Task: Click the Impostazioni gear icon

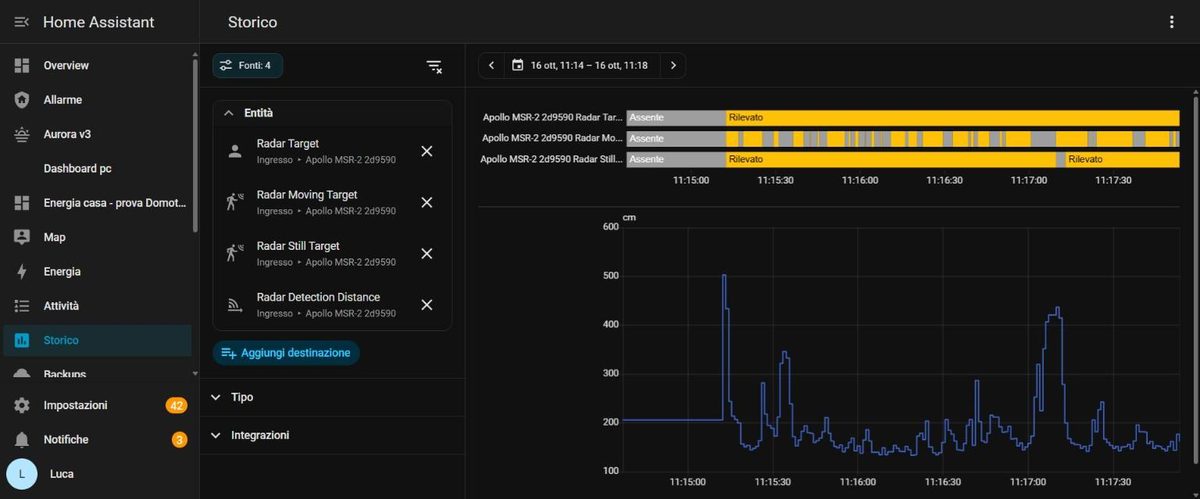Action: (22, 405)
